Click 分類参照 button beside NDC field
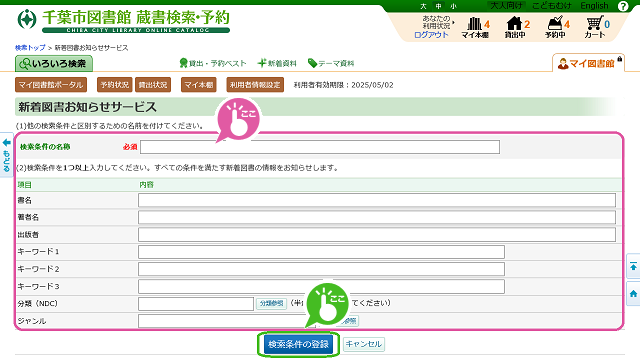 pyautogui.click(x=271, y=303)
